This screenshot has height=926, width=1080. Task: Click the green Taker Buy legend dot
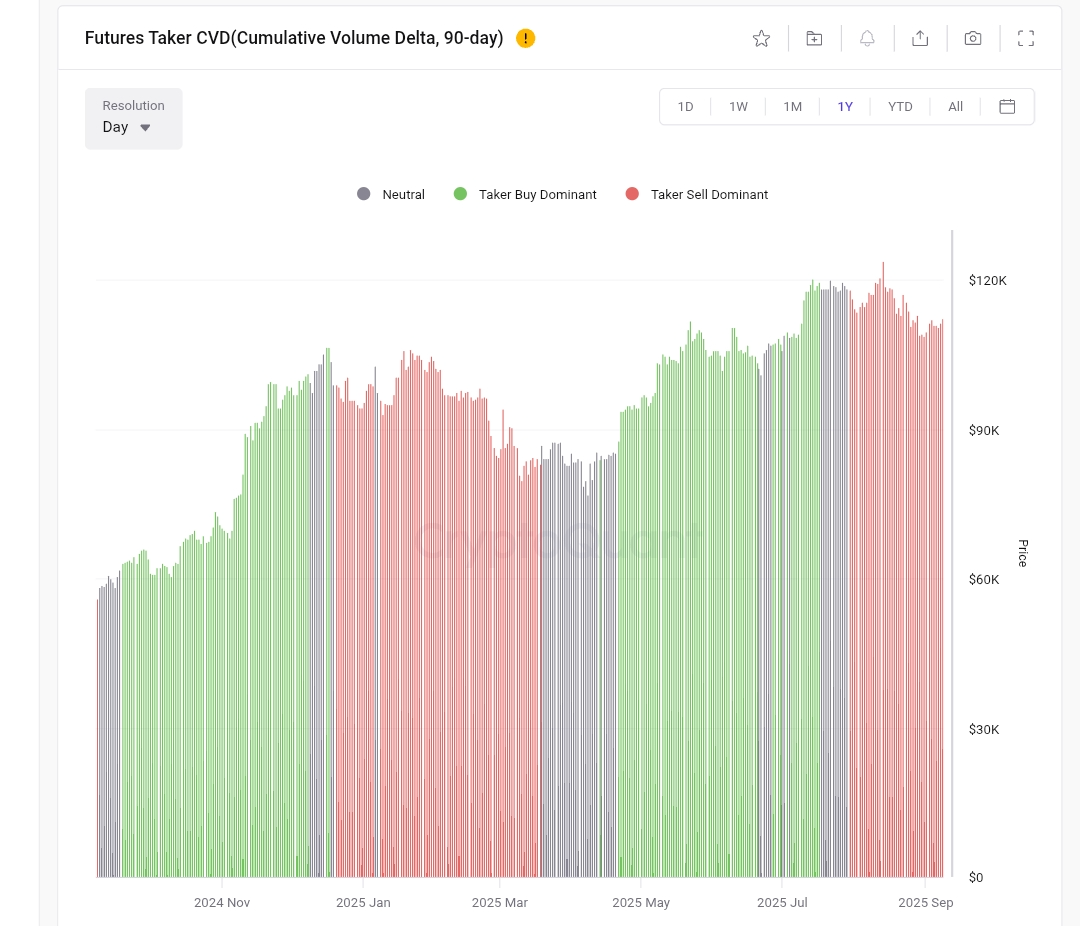pyautogui.click(x=460, y=194)
